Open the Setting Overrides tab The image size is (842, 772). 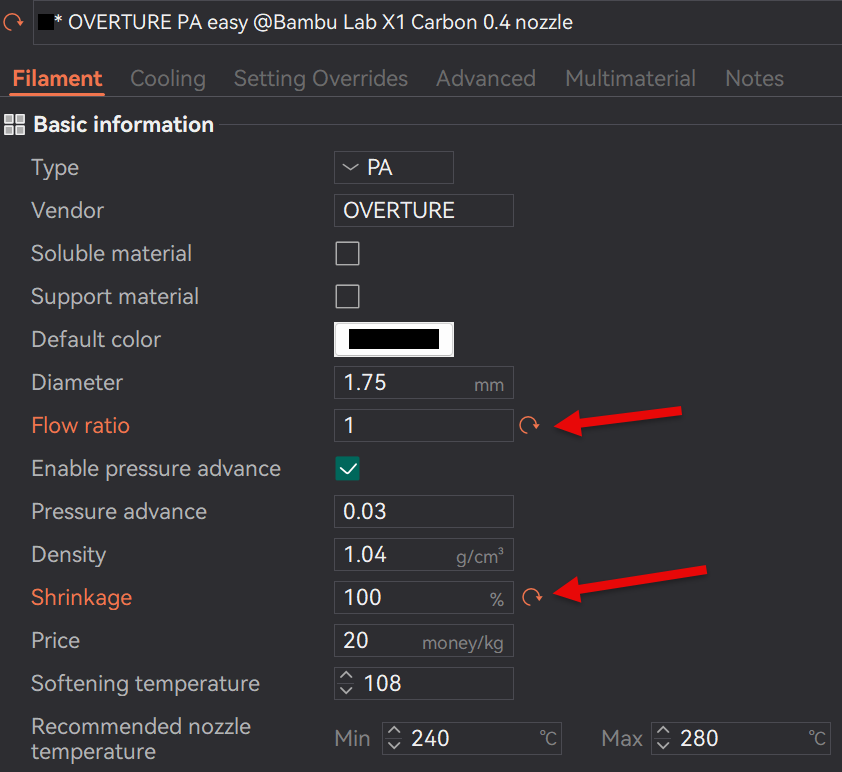click(x=320, y=78)
